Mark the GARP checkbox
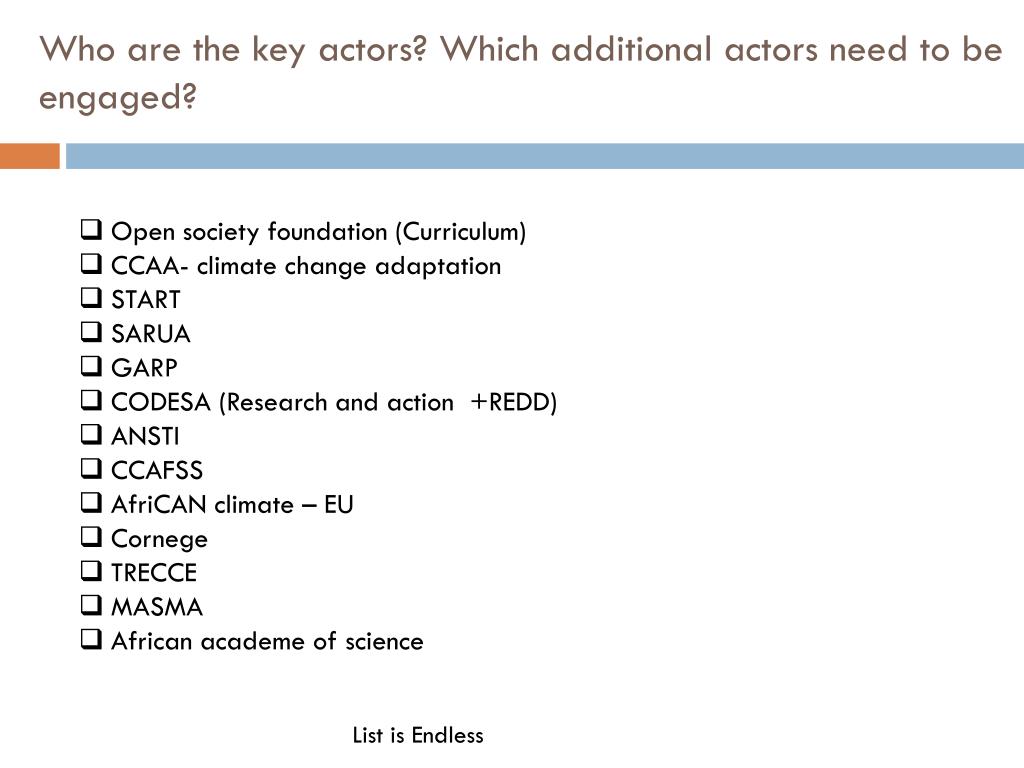 click(91, 365)
